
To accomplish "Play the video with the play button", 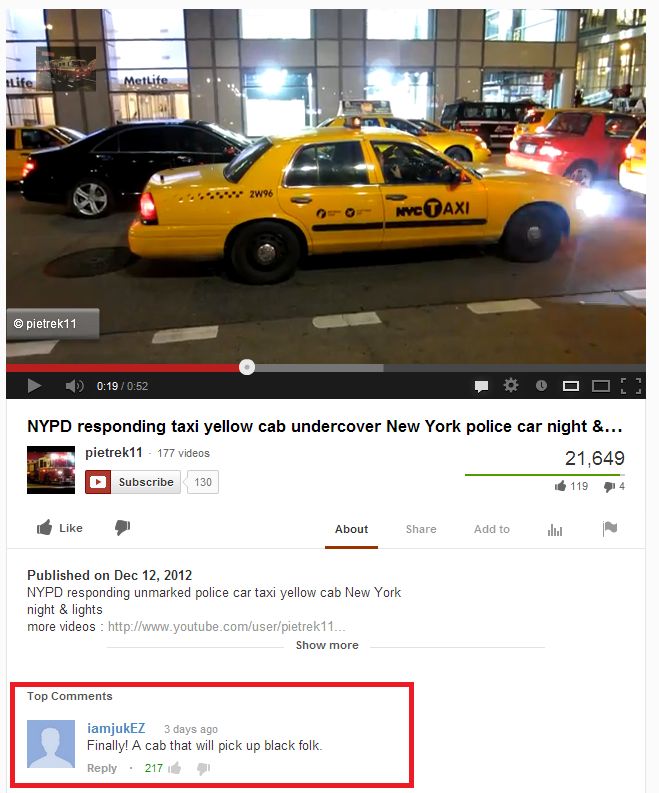I will [34, 386].
